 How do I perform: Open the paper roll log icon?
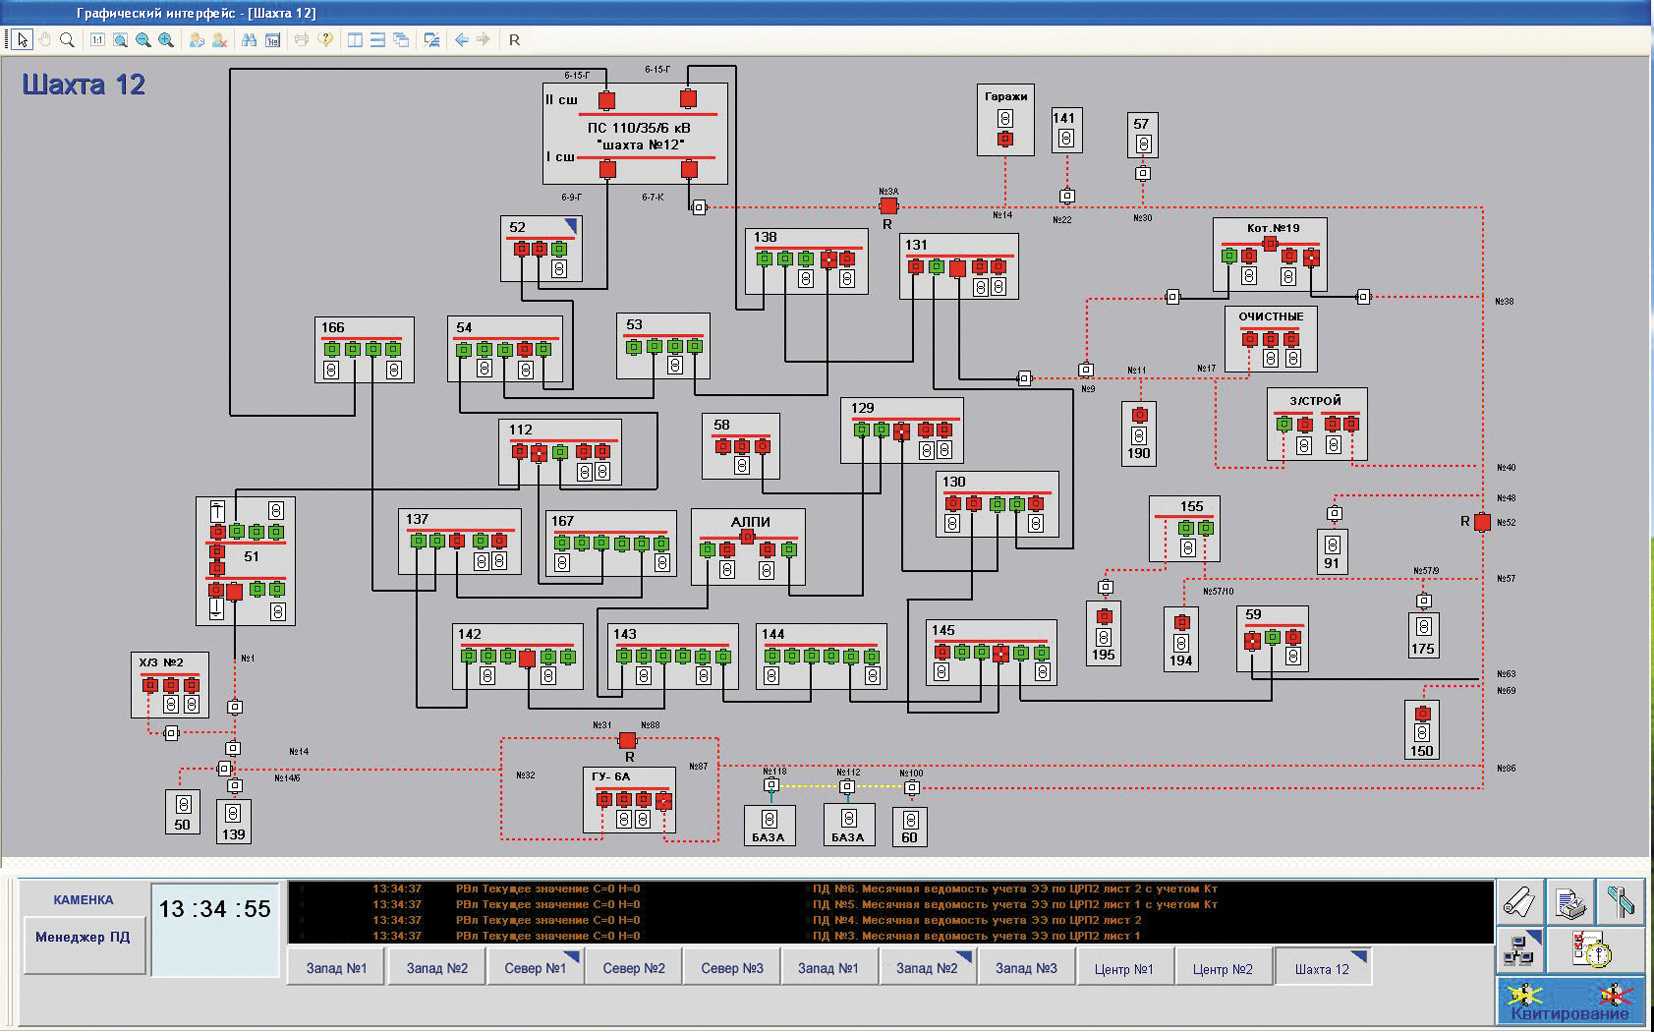[x=1519, y=903]
